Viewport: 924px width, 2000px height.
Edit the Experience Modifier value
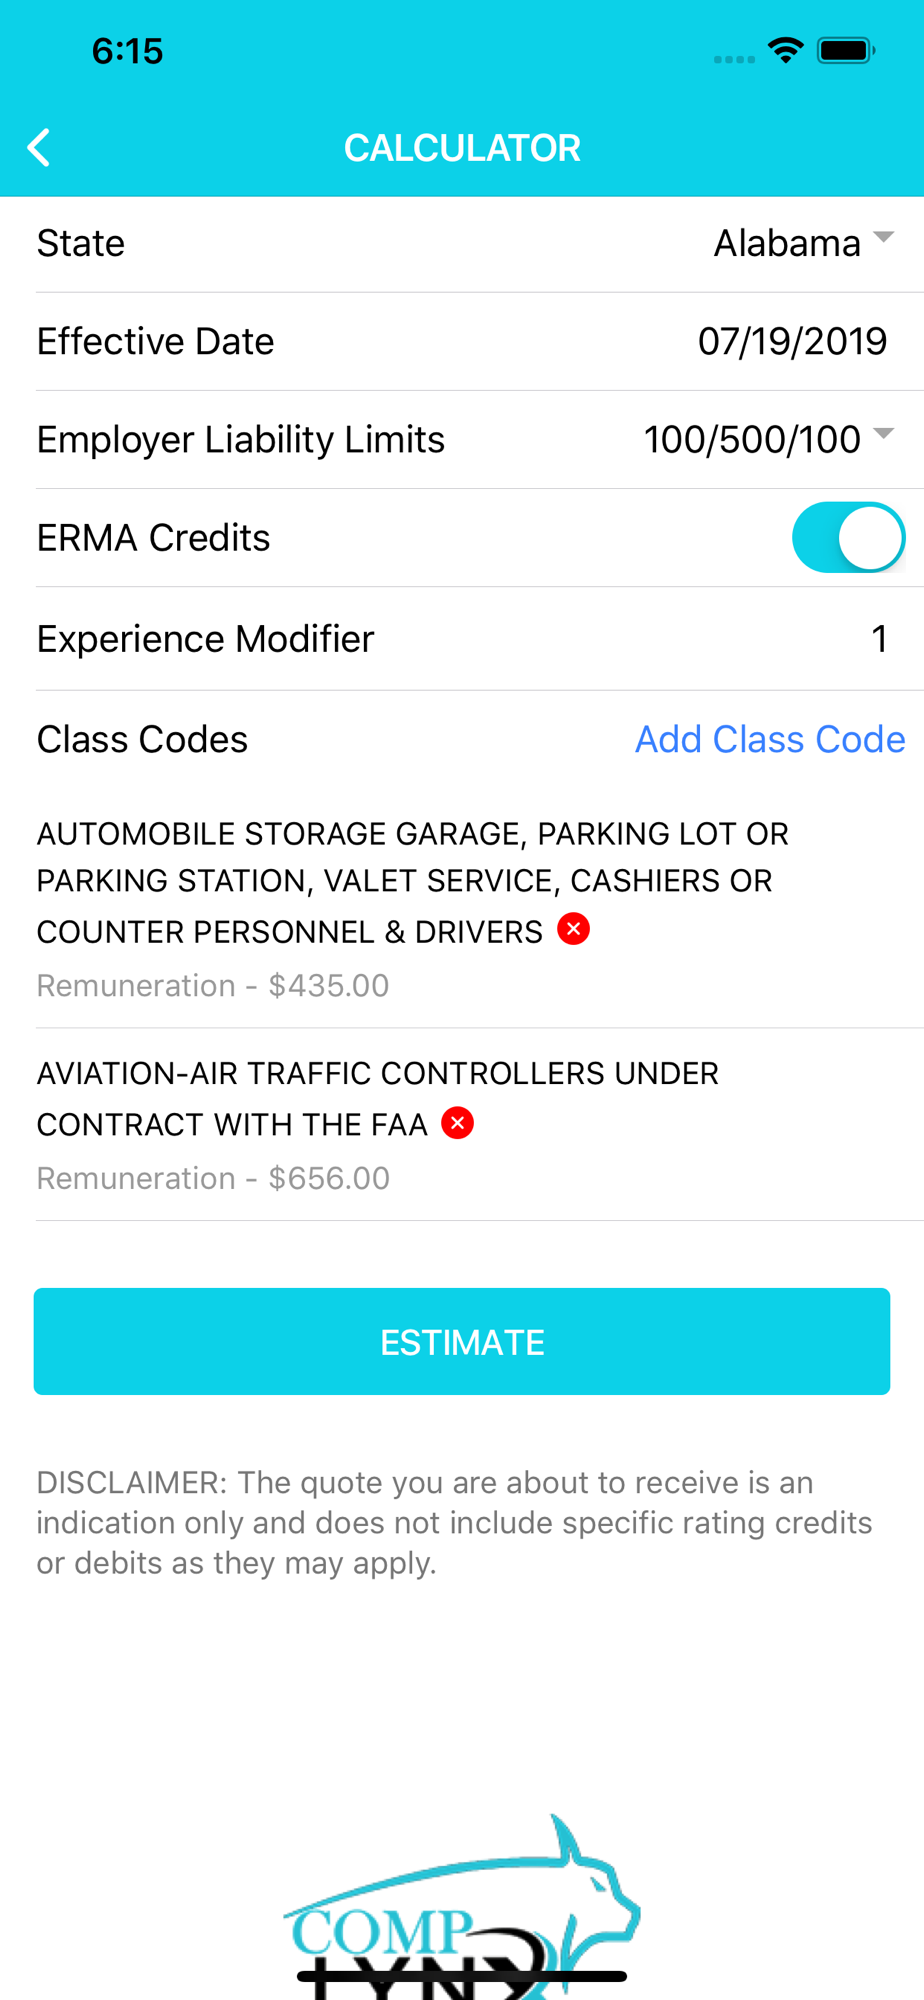pyautogui.click(x=879, y=639)
